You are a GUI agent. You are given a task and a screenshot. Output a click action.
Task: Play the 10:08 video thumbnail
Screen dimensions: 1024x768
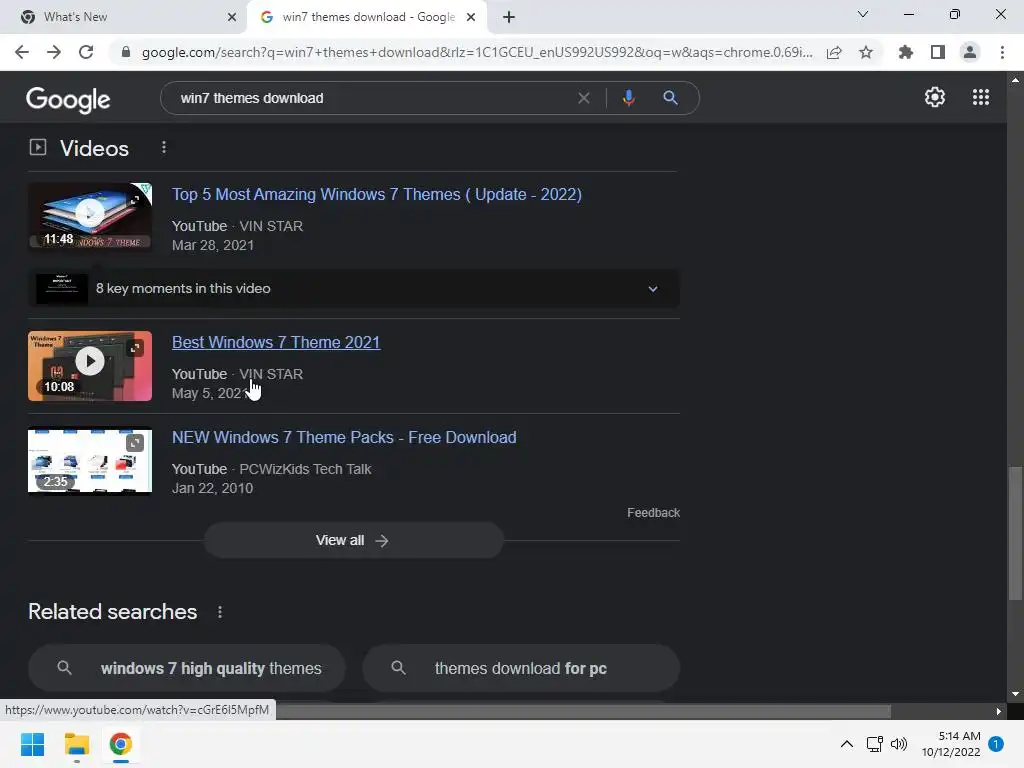coord(90,366)
